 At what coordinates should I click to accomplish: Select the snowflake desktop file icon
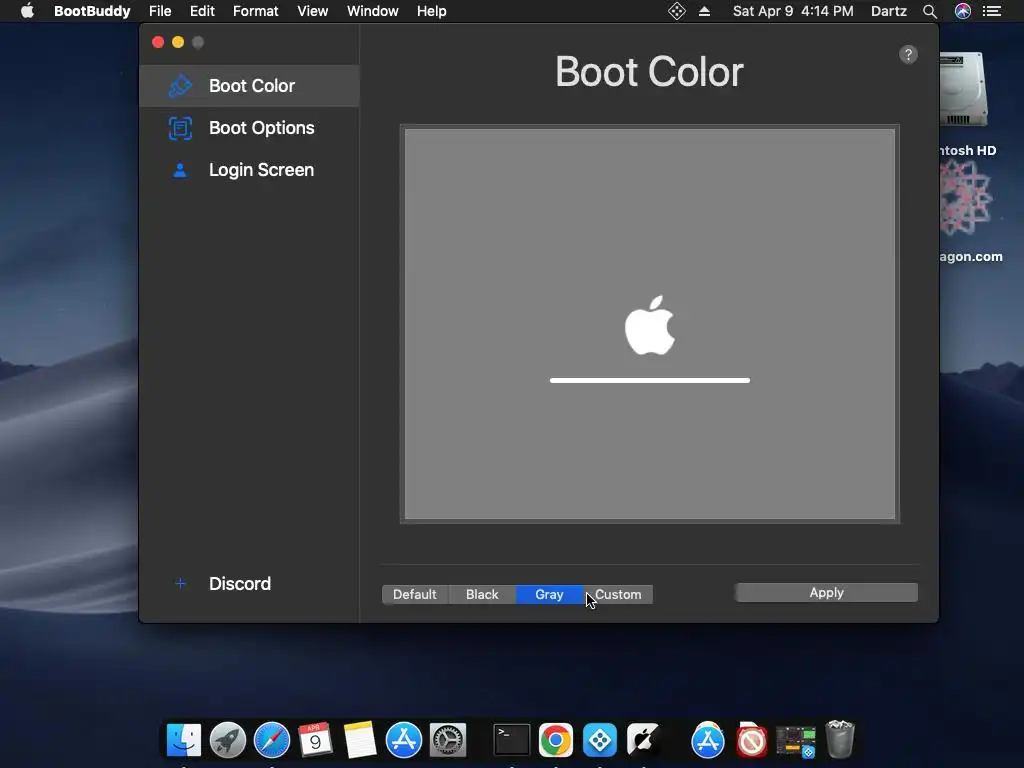[966, 198]
